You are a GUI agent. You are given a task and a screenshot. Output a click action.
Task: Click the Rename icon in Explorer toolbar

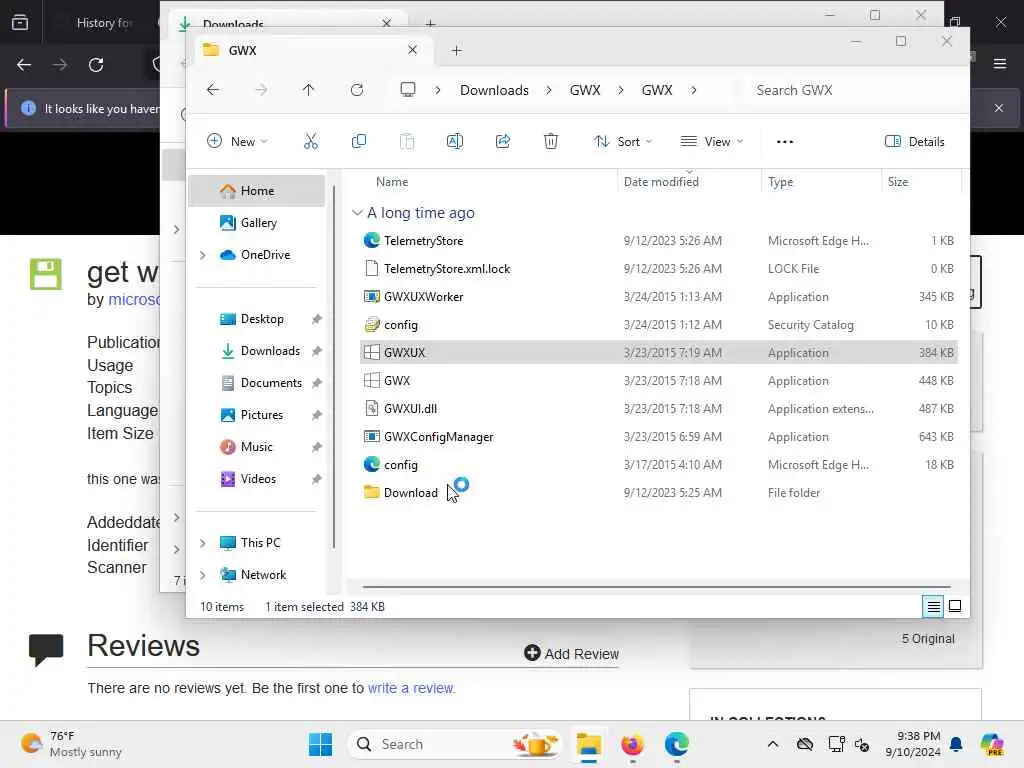pos(455,141)
